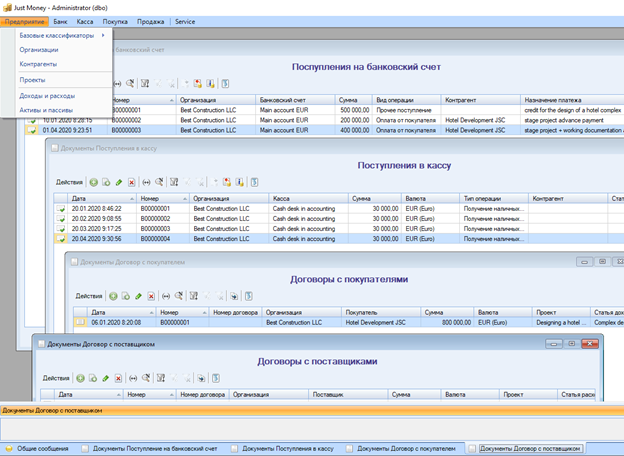
Task: Click status icon of customer contract B00000001
Action: click(80, 323)
